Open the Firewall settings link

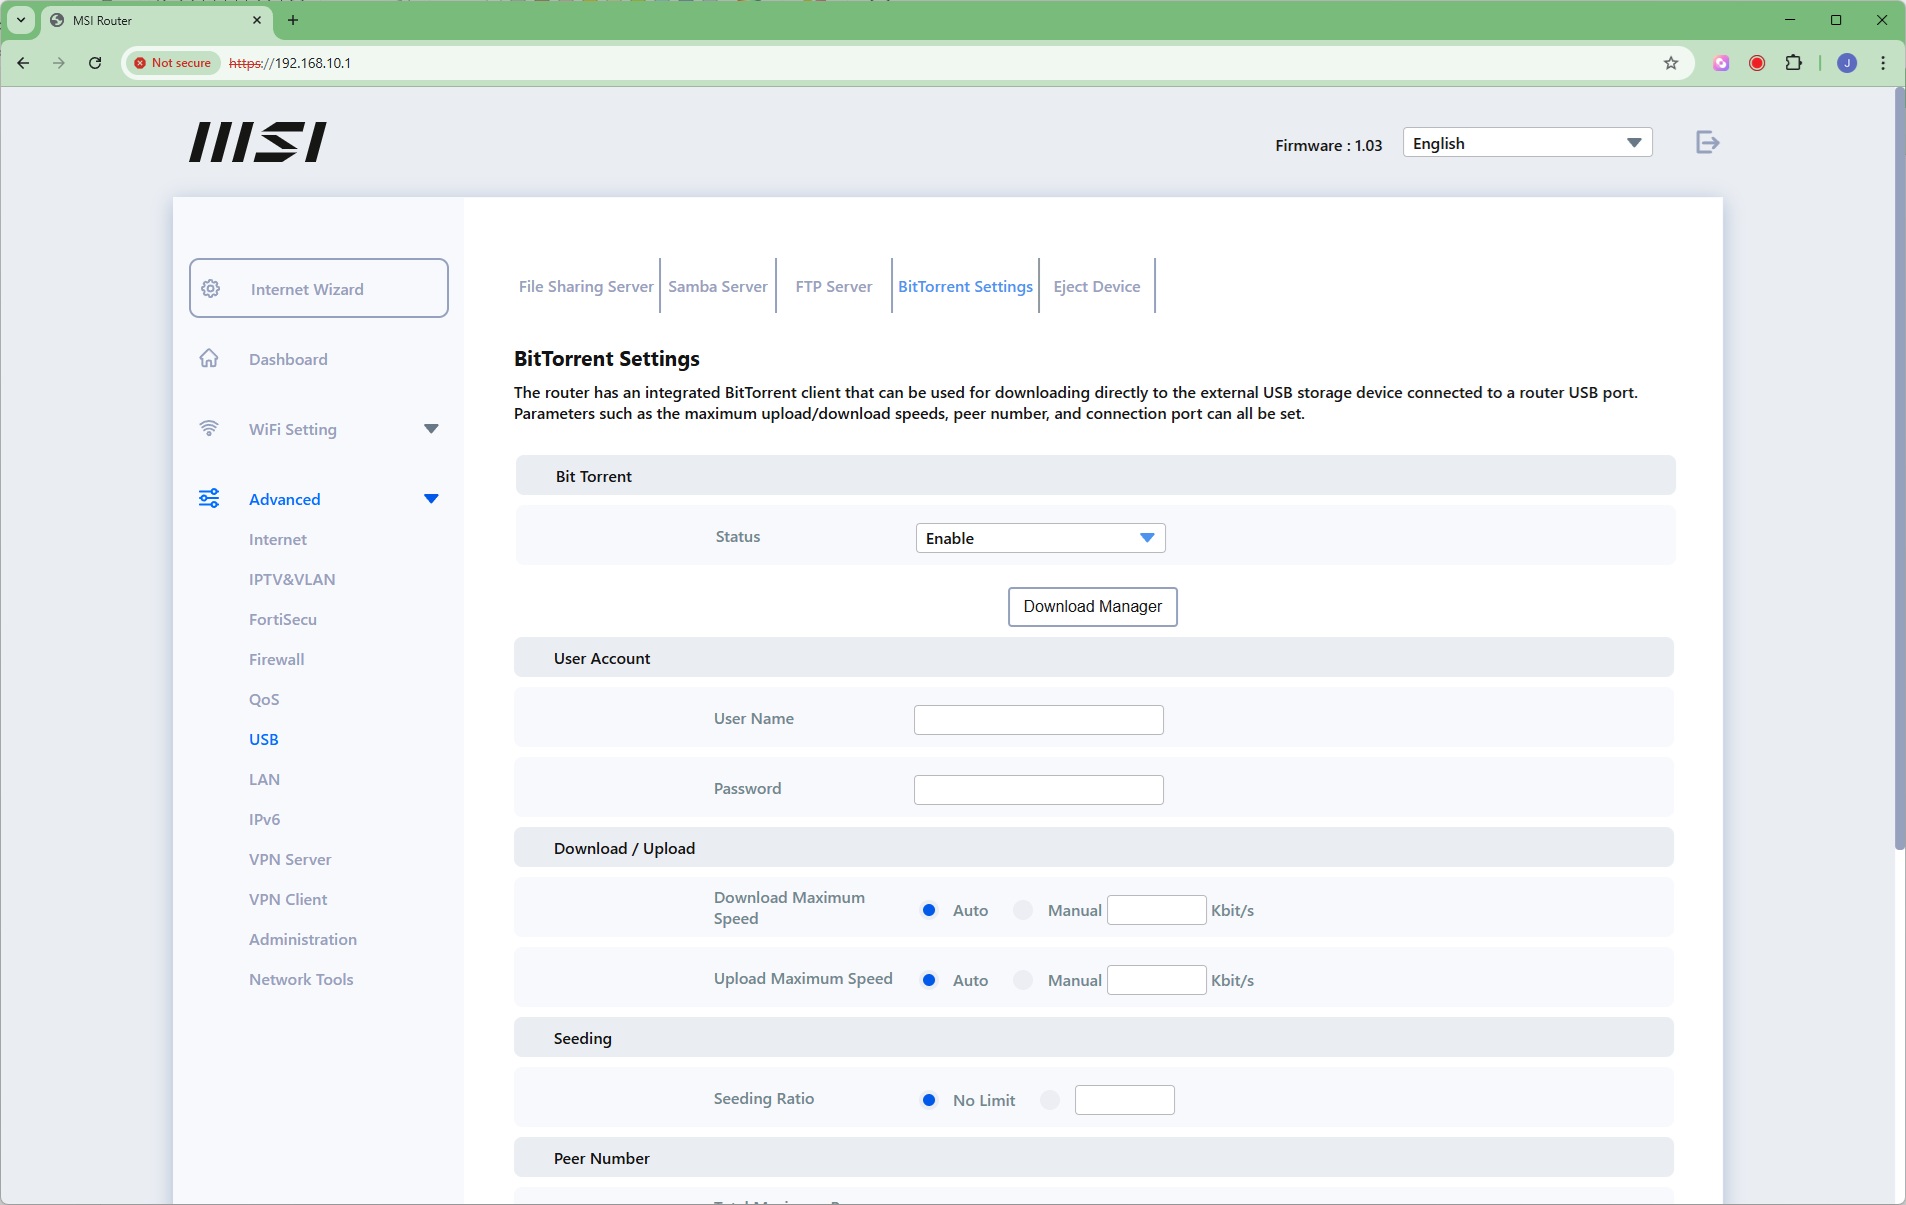276,660
